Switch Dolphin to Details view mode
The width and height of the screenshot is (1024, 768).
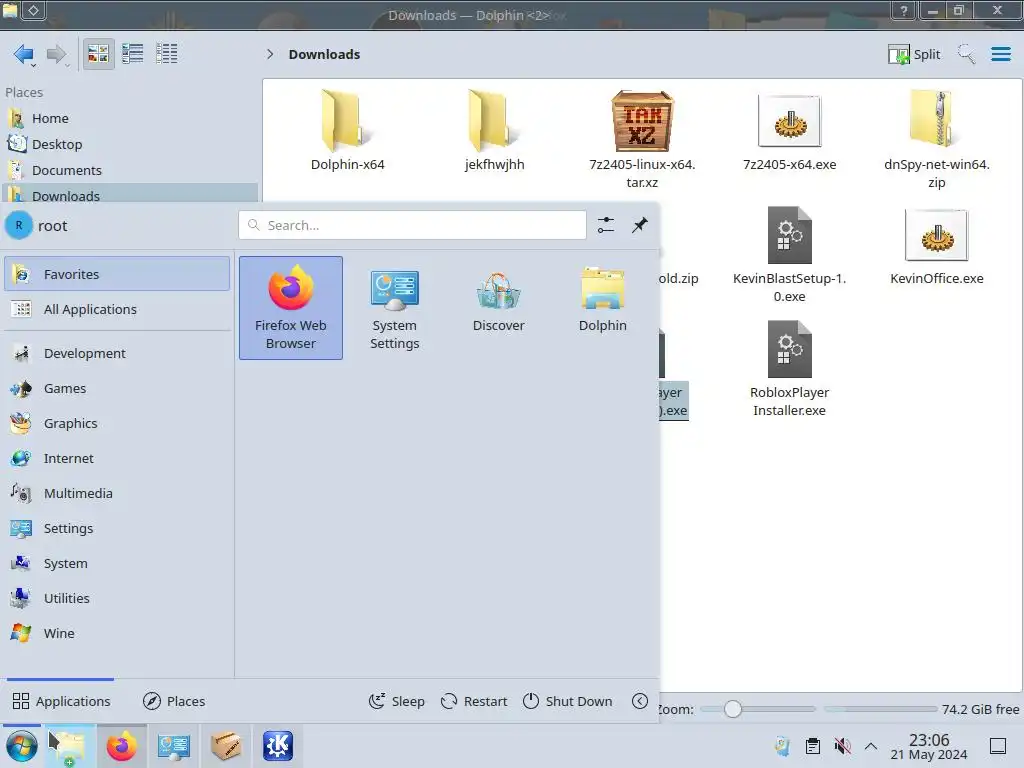[167, 54]
